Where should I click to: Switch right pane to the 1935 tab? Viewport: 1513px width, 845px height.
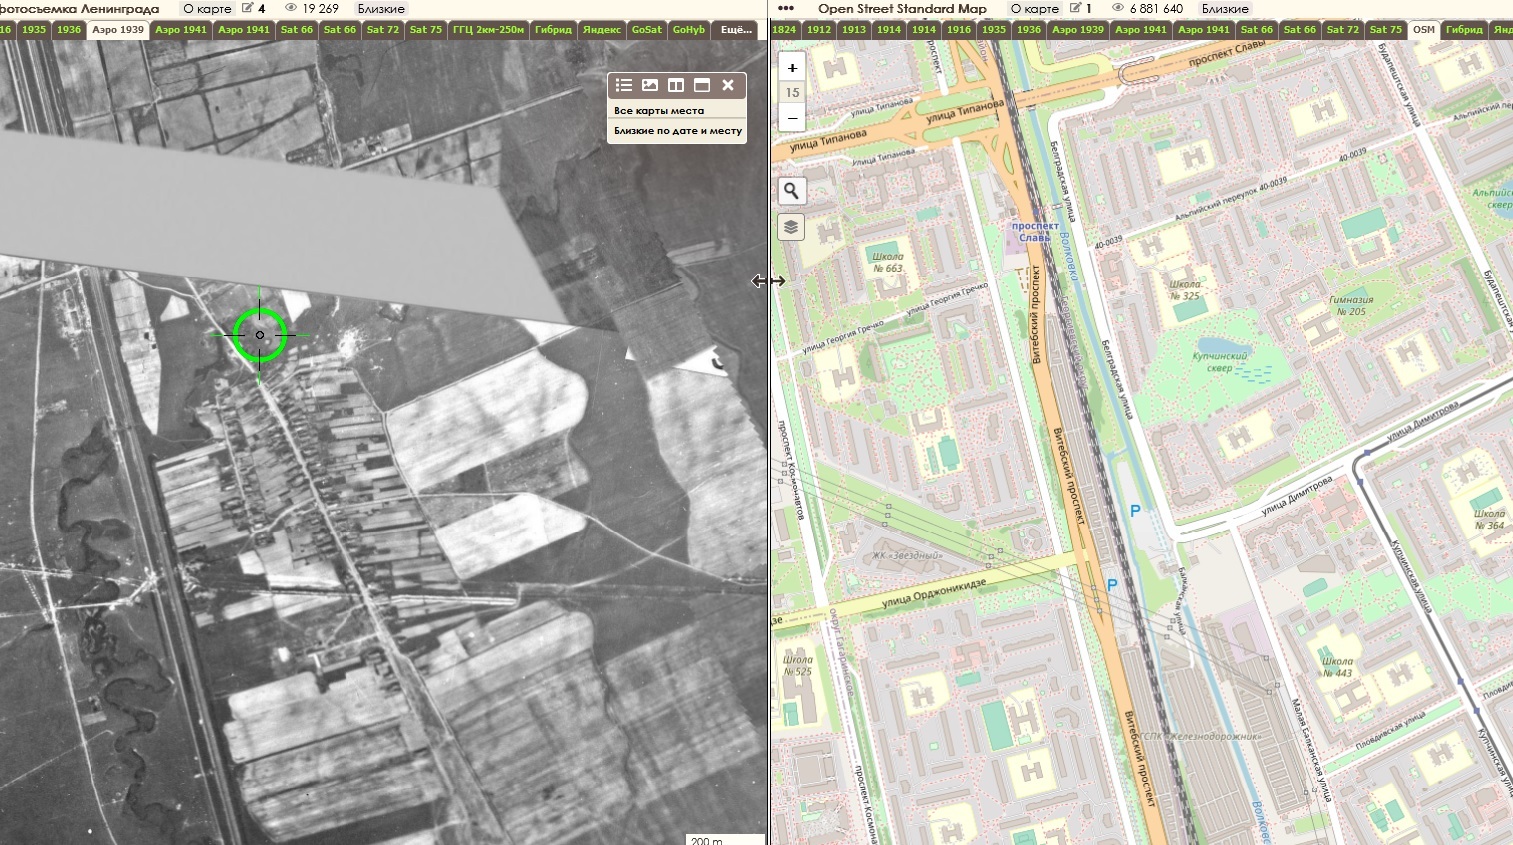coord(994,29)
